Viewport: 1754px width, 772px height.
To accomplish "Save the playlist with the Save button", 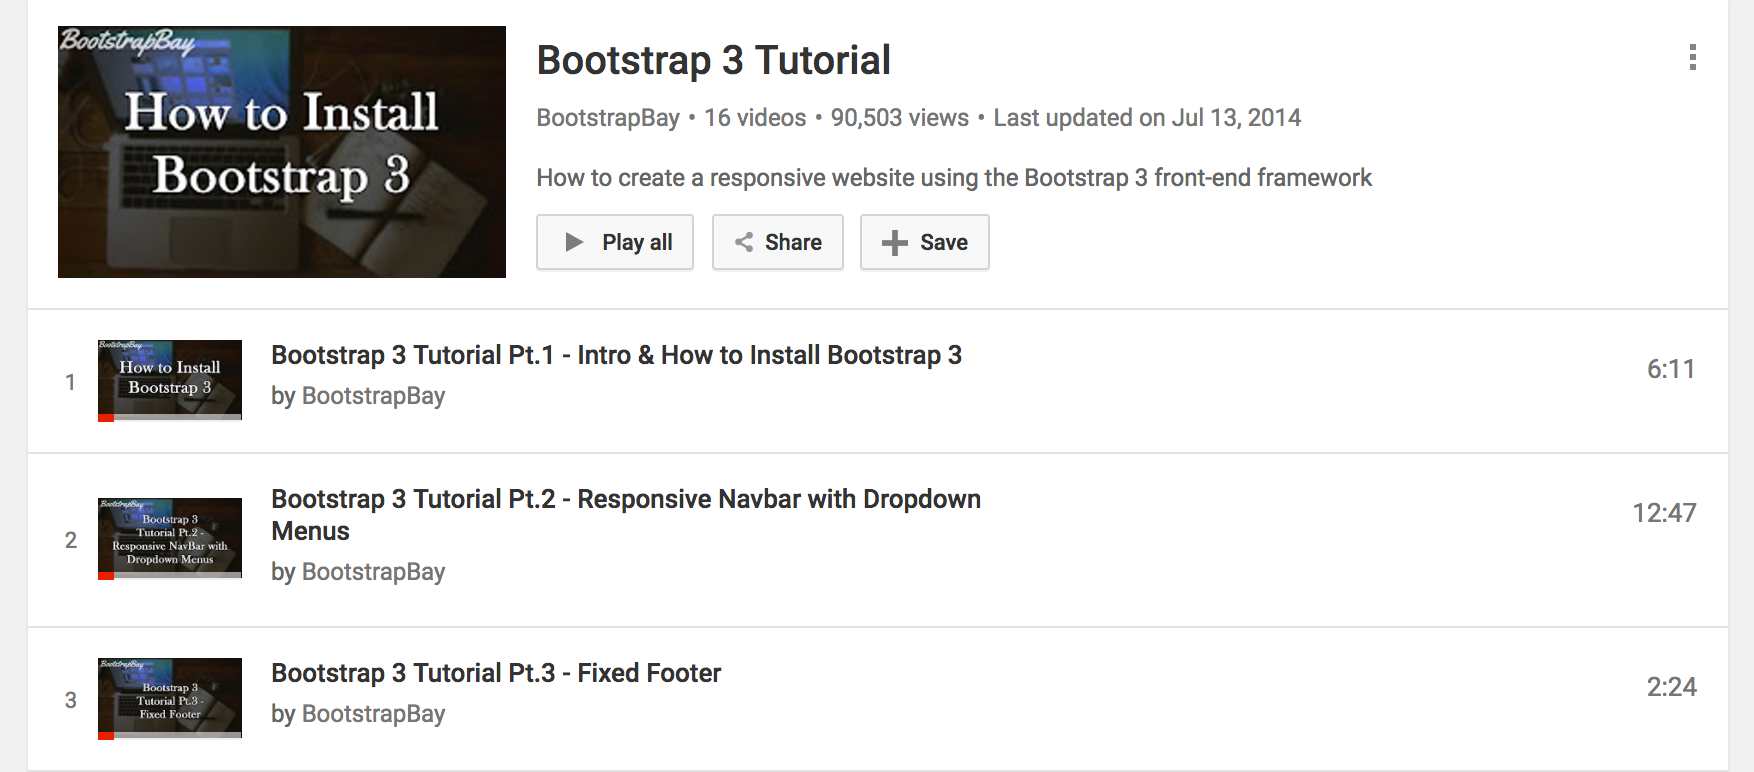I will point(925,242).
